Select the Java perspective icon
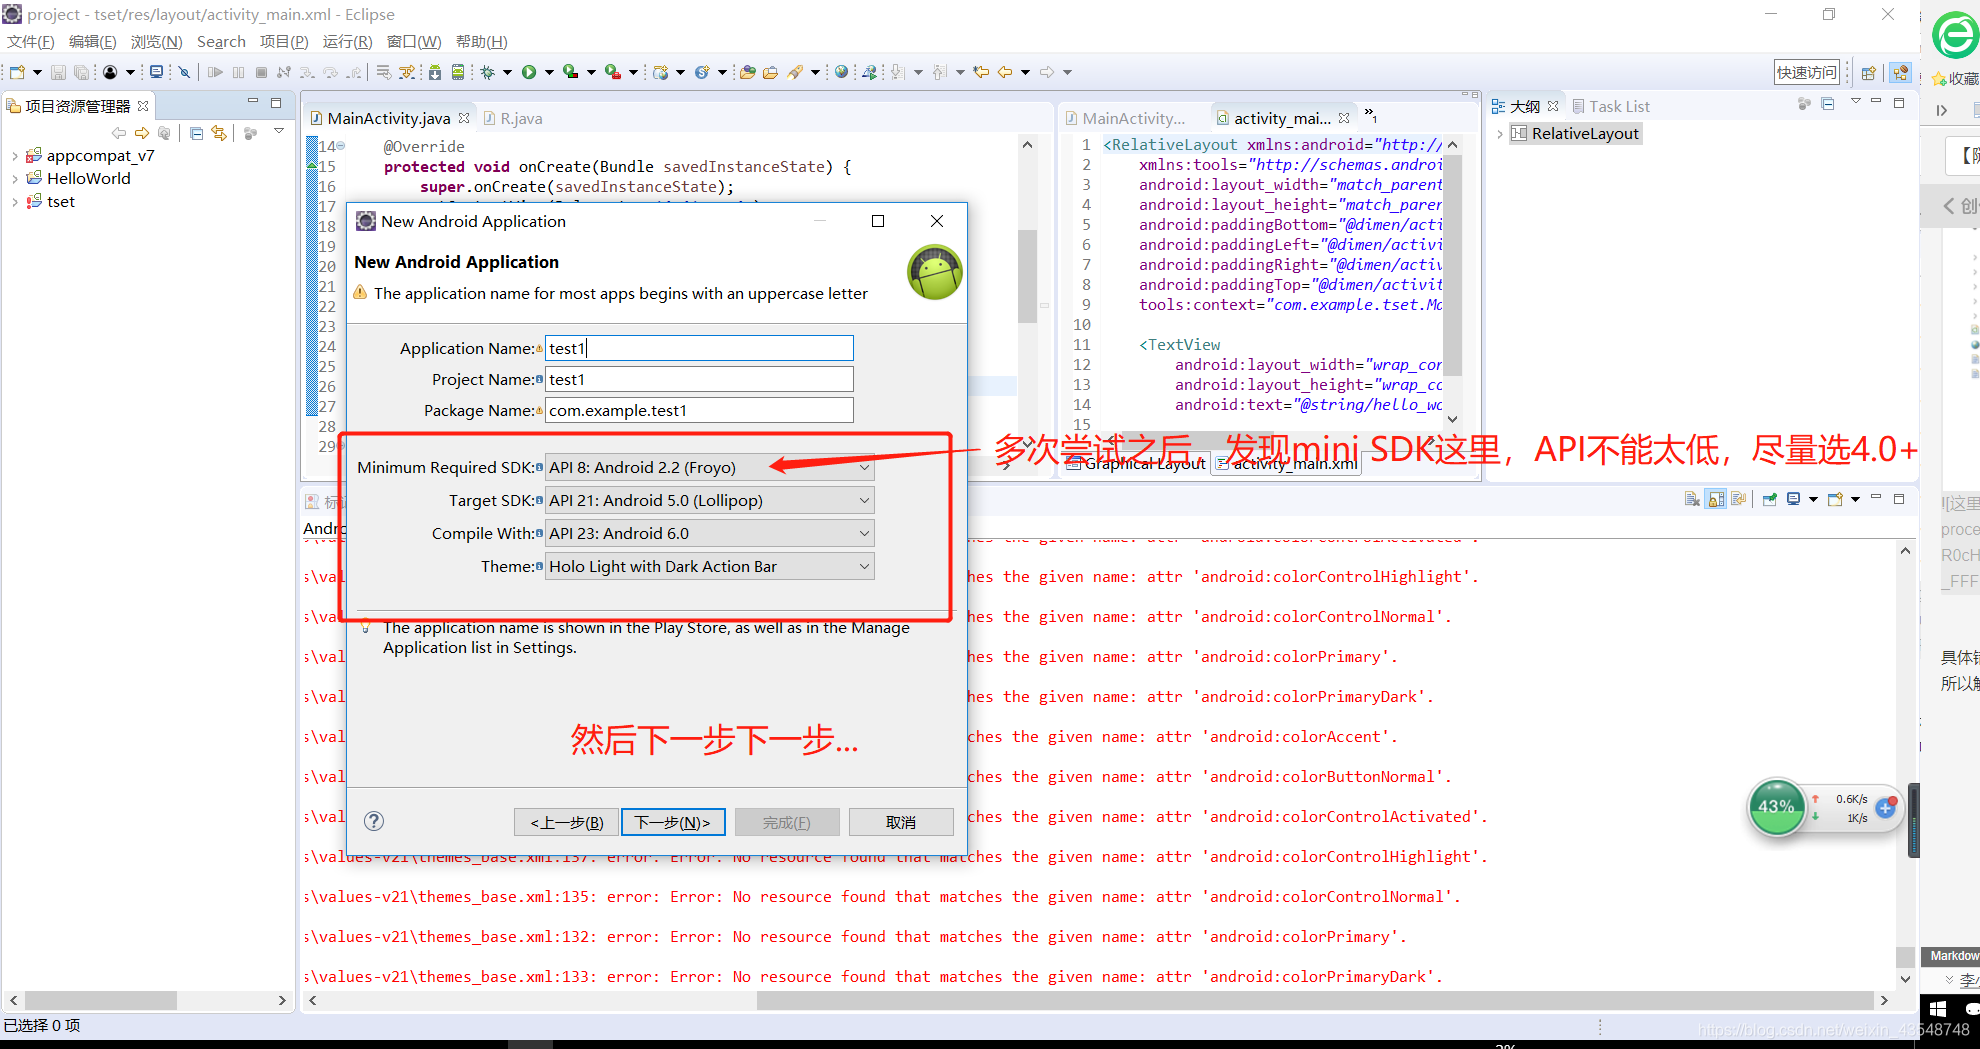This screenshot has height=1049, width=1980. pos(1901,73)
